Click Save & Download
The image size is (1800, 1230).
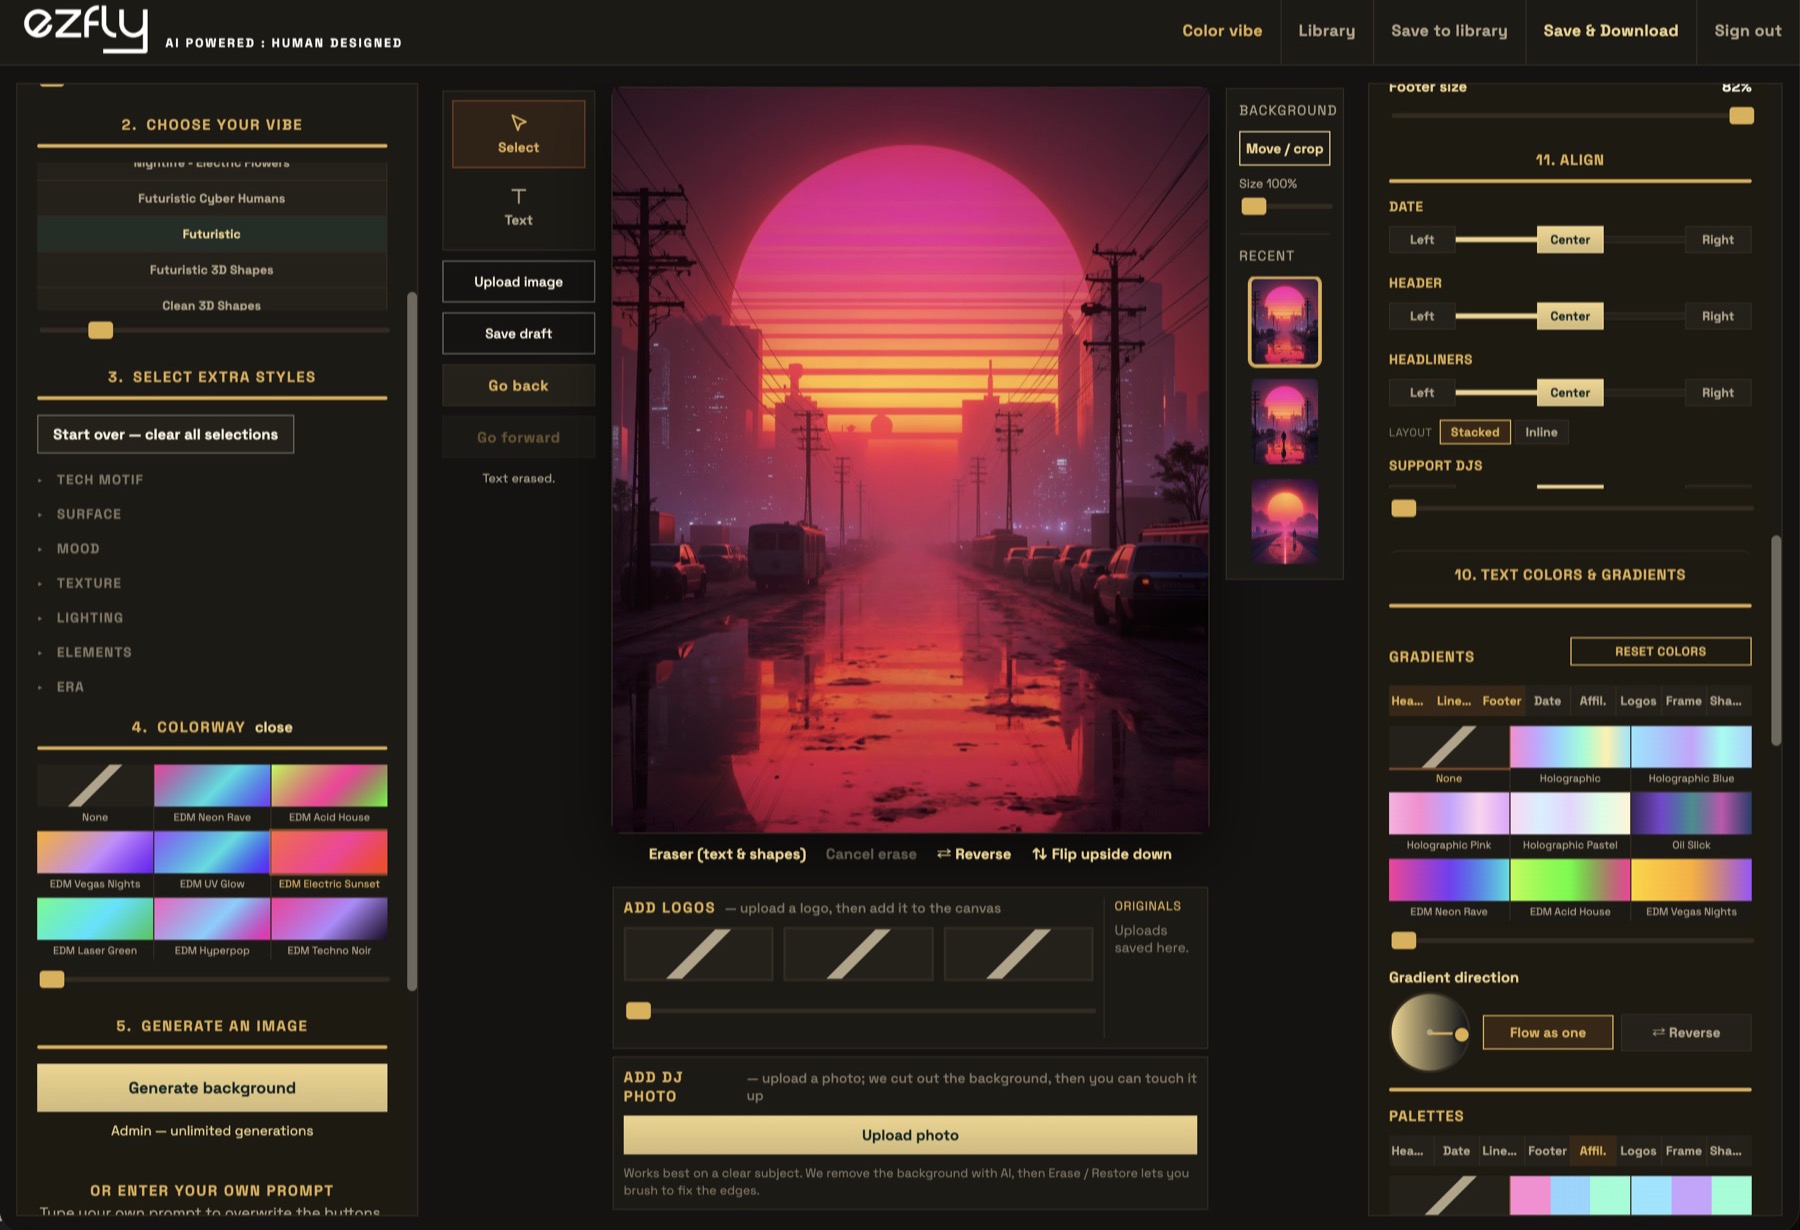pyautogui.click(x=1610, y=31)
